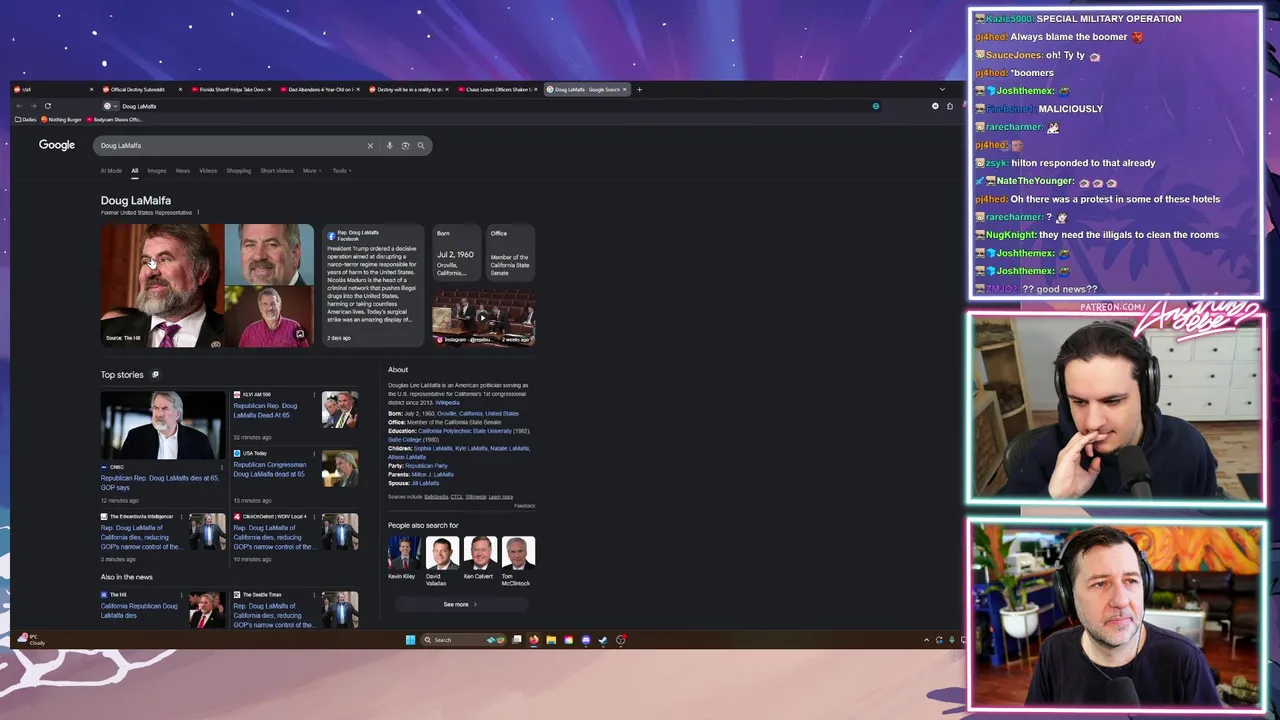Open search by image camera icon
Viewport: 1280px width, 720px height.
click(x=405, y=146)
